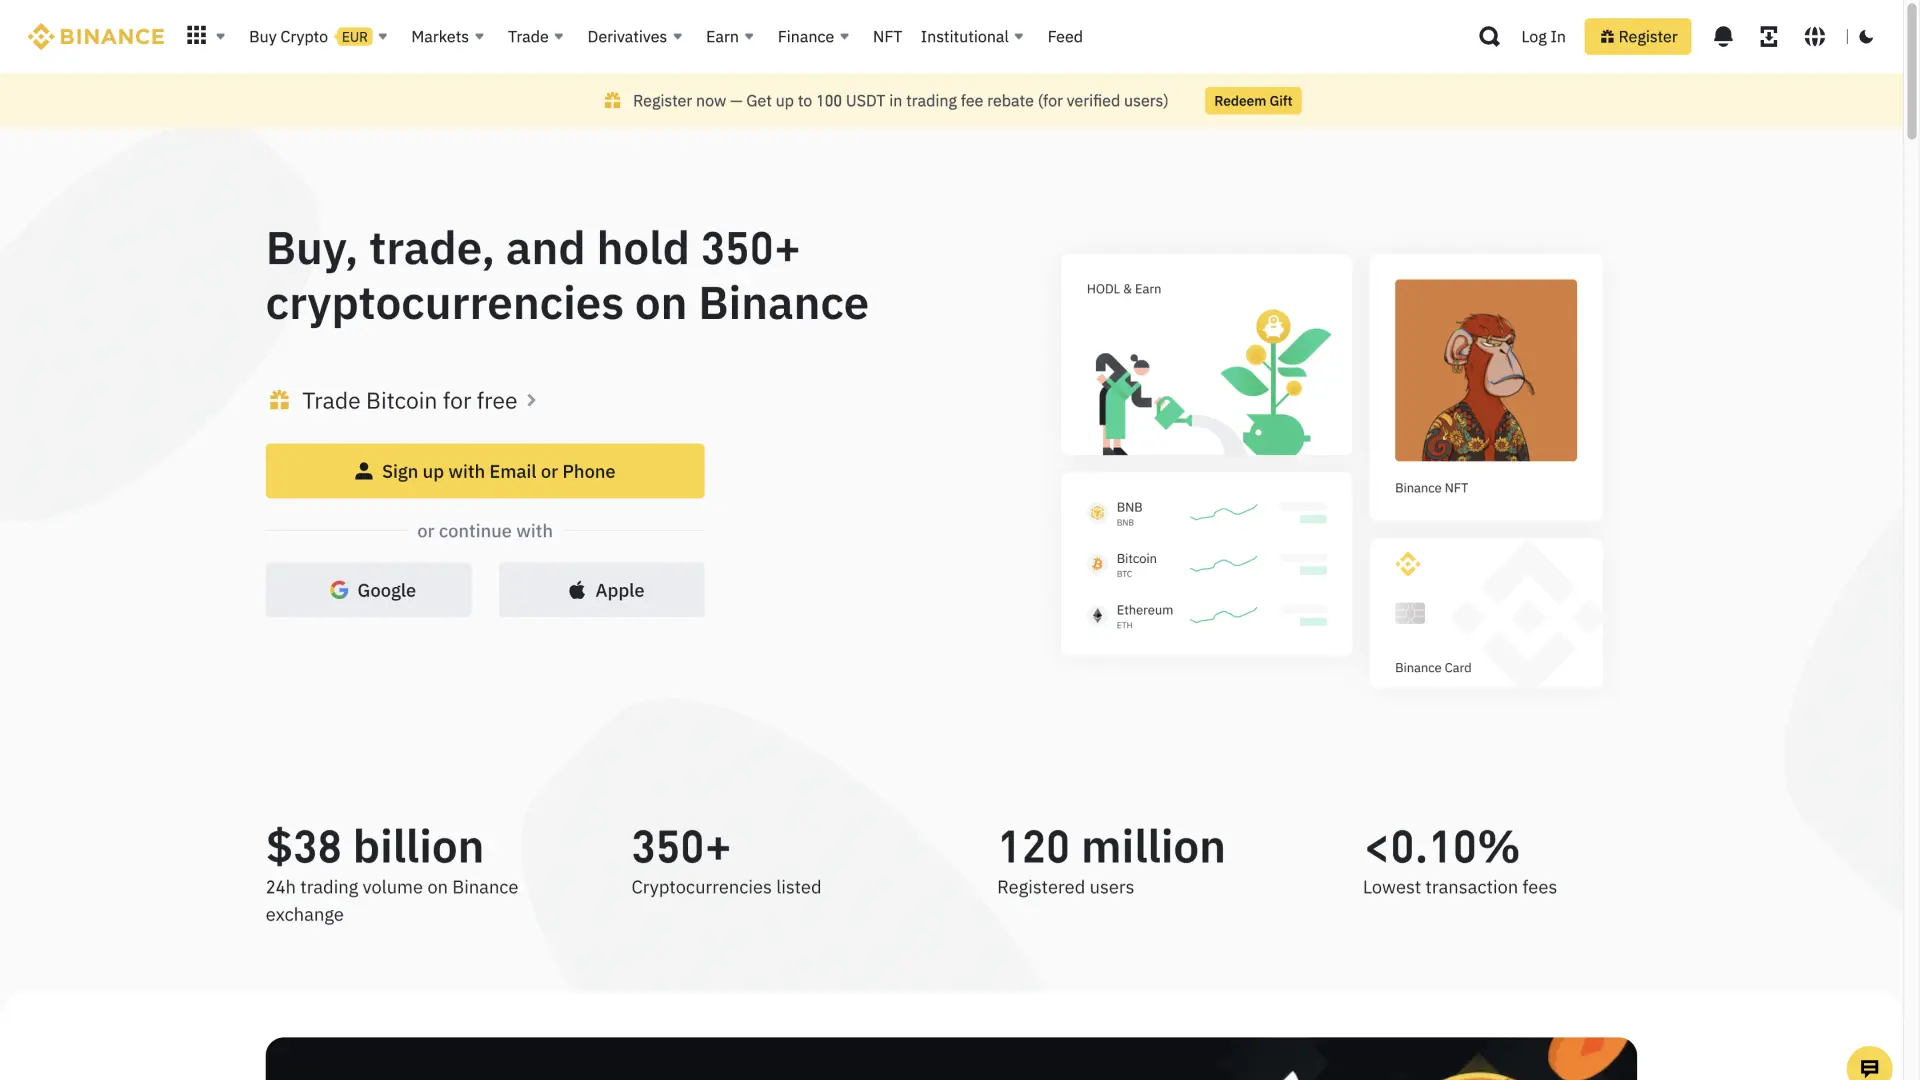Viewport: 1920px width, 1080px height.
Task: Click the Binance NFT thumbnail
Action: coord(1485,369)
